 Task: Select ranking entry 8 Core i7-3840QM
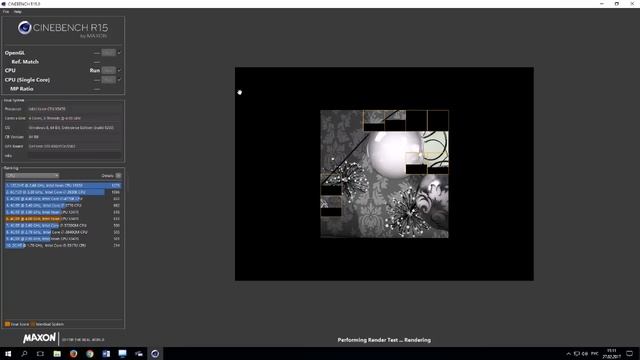pos(63,232)
